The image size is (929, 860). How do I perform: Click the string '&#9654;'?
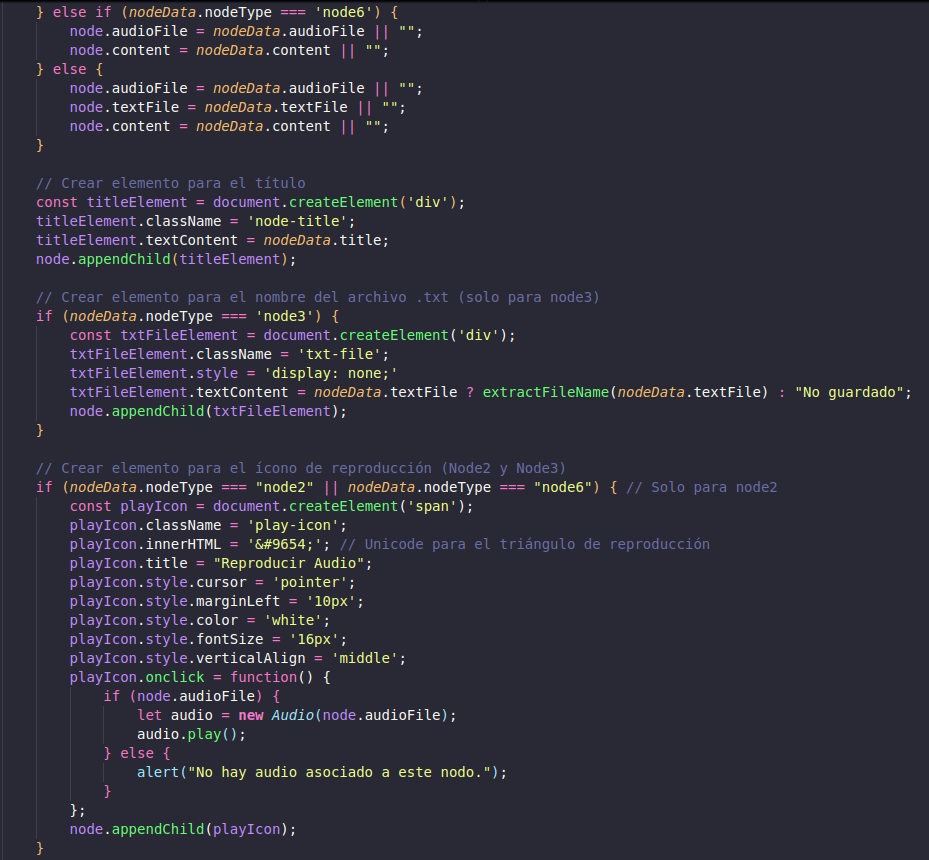point(284,544)
